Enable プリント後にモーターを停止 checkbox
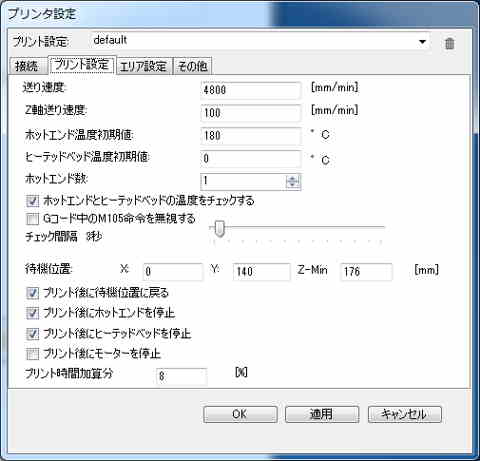 tap(33, 354)
